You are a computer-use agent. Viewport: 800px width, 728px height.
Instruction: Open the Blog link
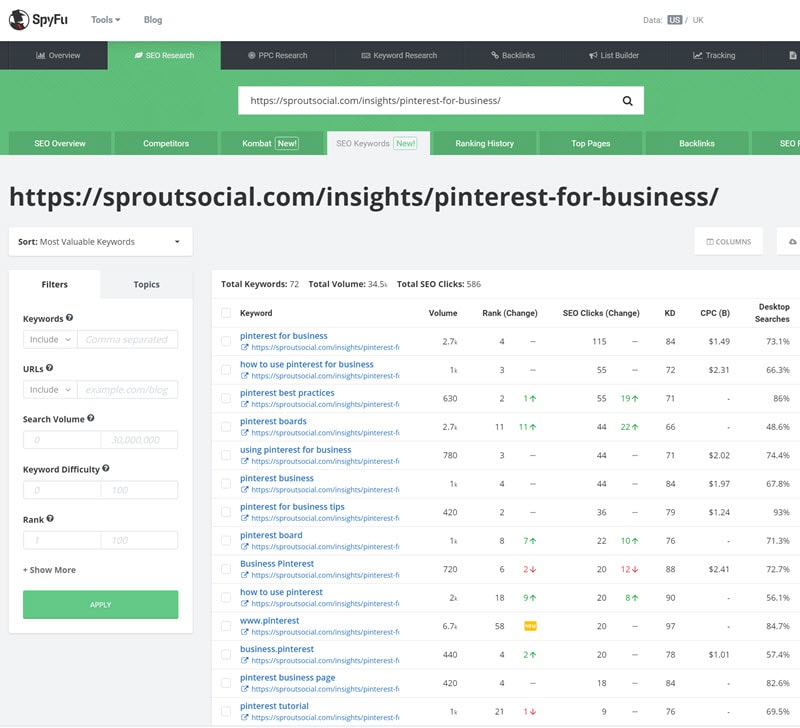(x=153, y=20)
